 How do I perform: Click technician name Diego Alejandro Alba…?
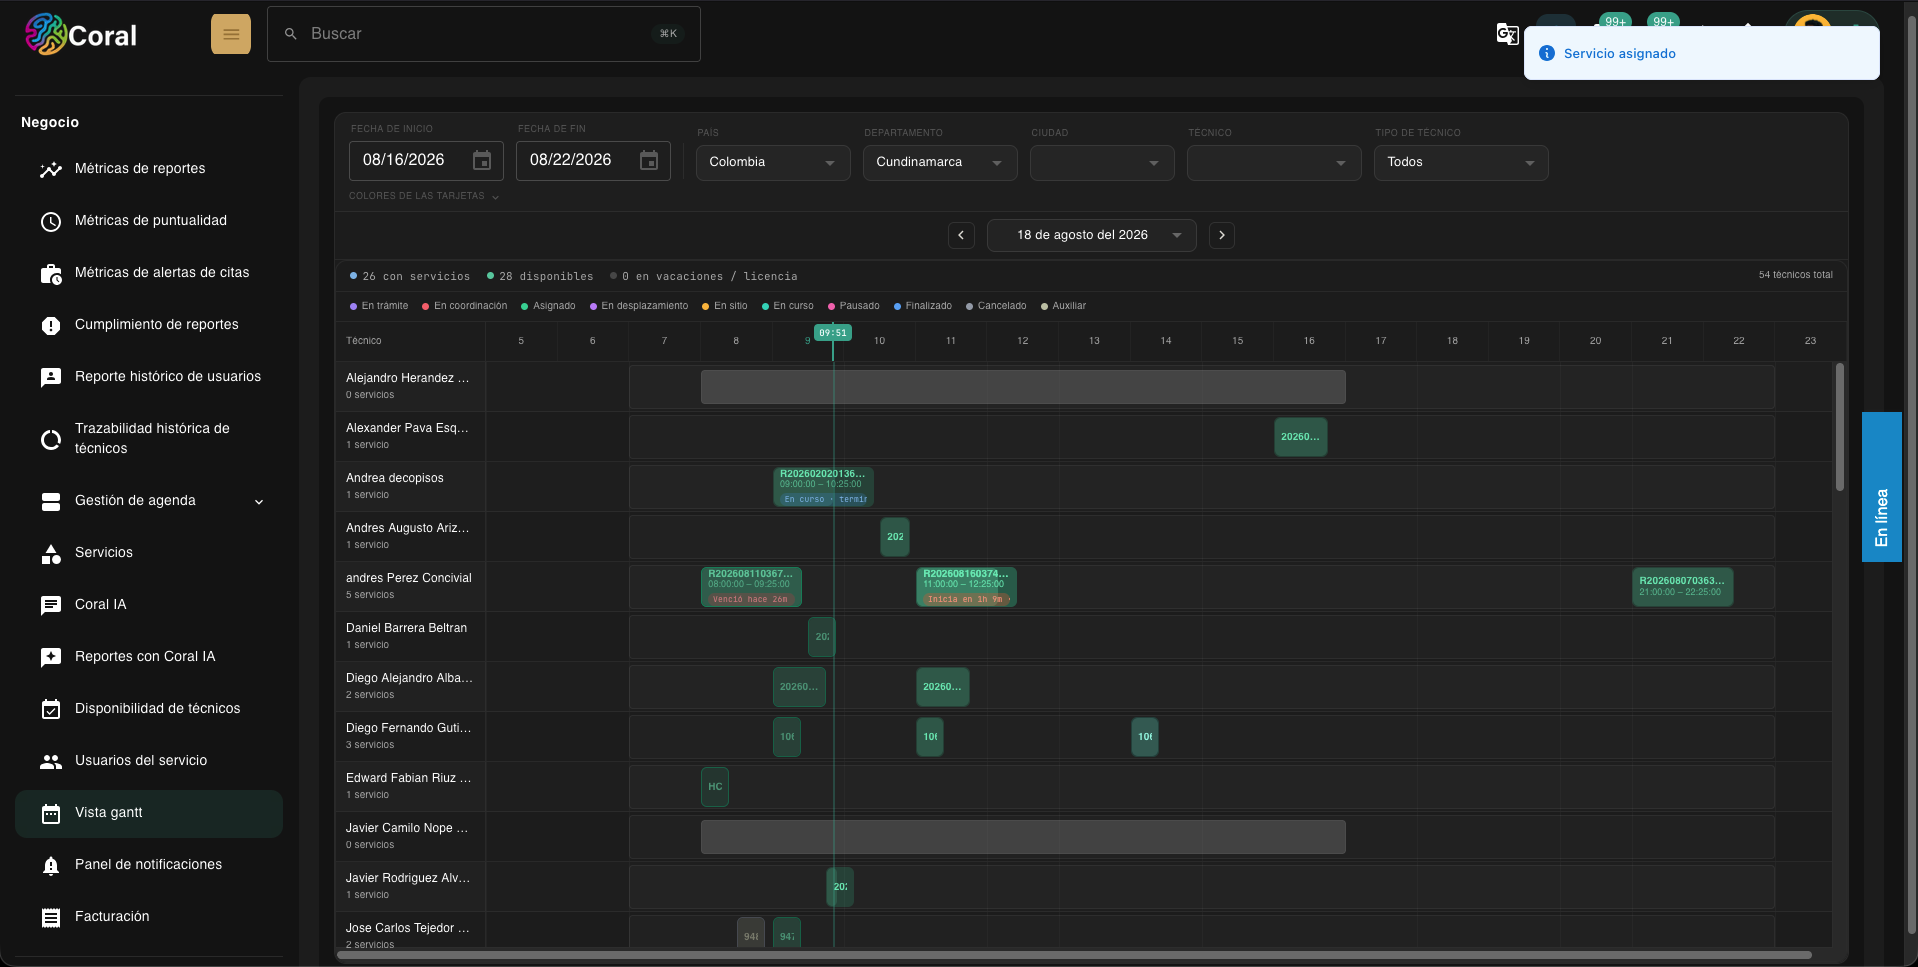(x=409, y=678)
